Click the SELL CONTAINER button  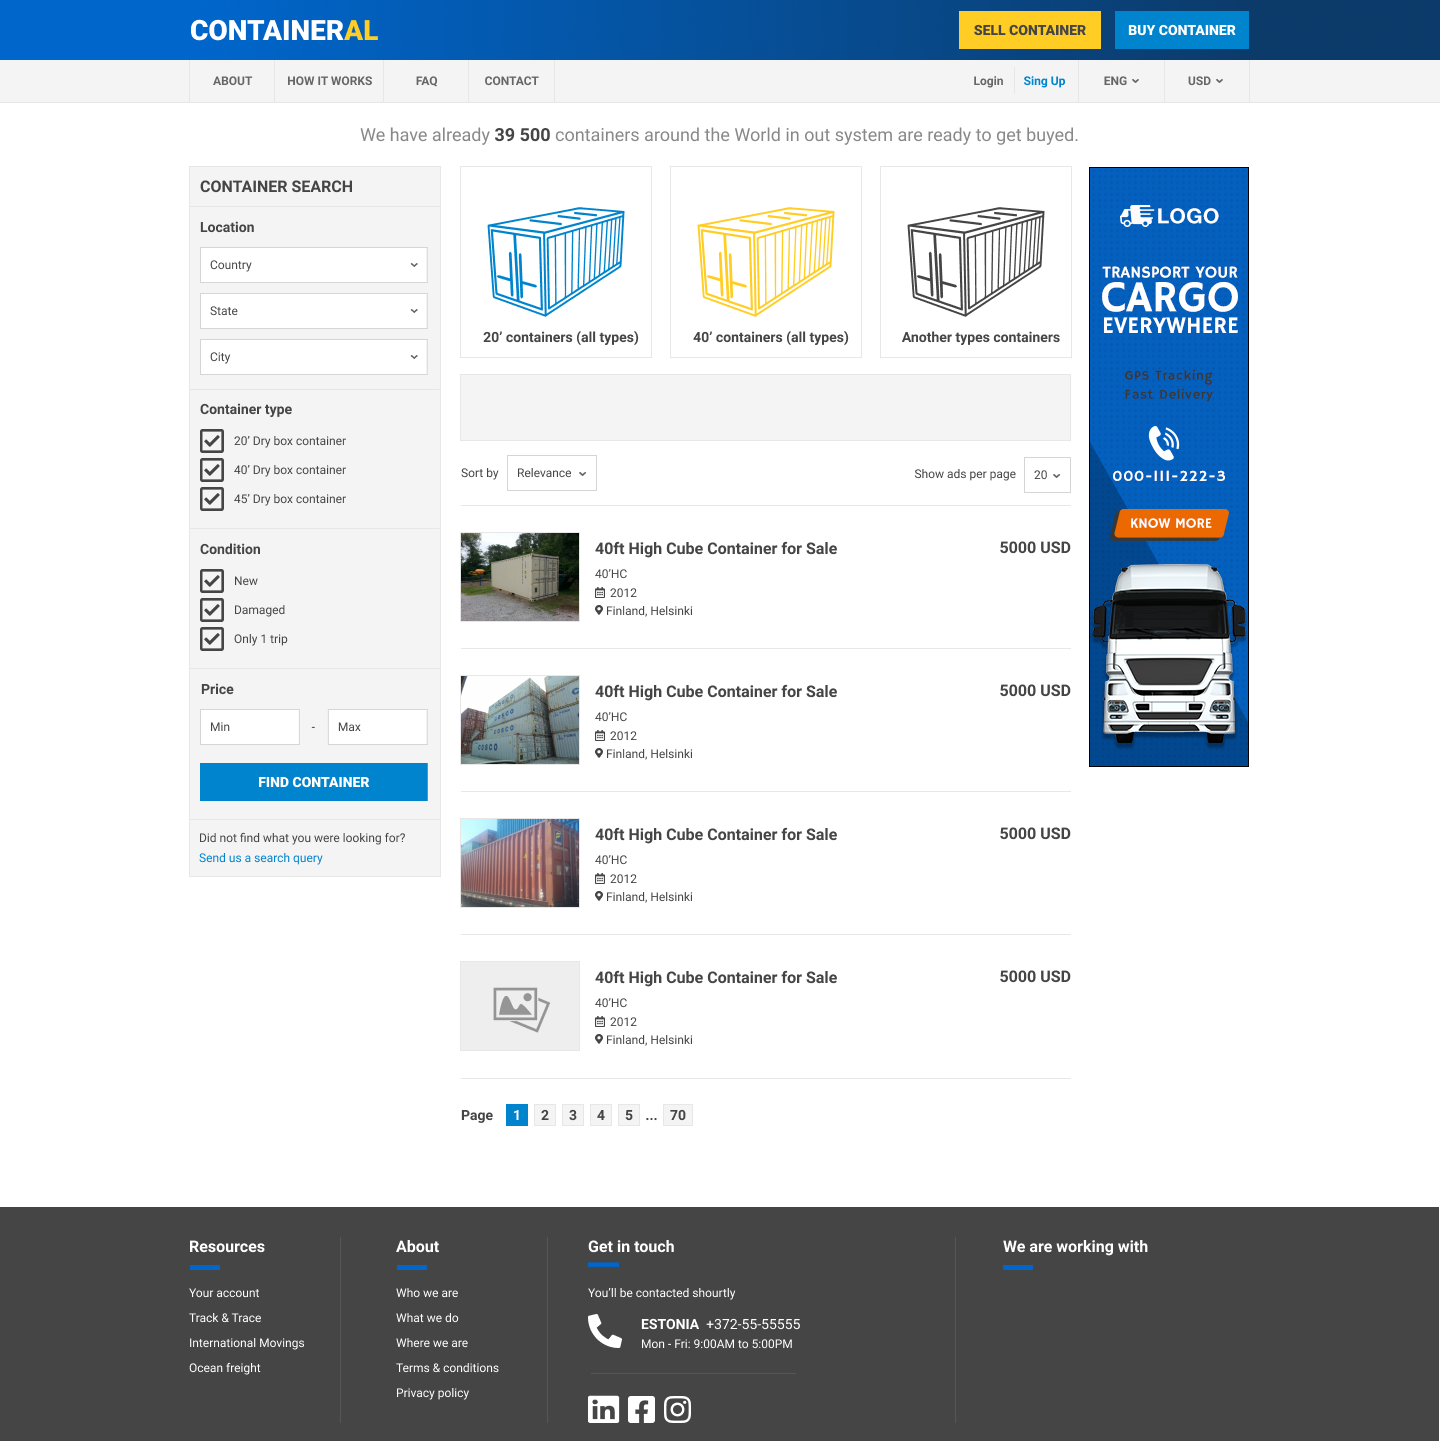click(1029, 30)
